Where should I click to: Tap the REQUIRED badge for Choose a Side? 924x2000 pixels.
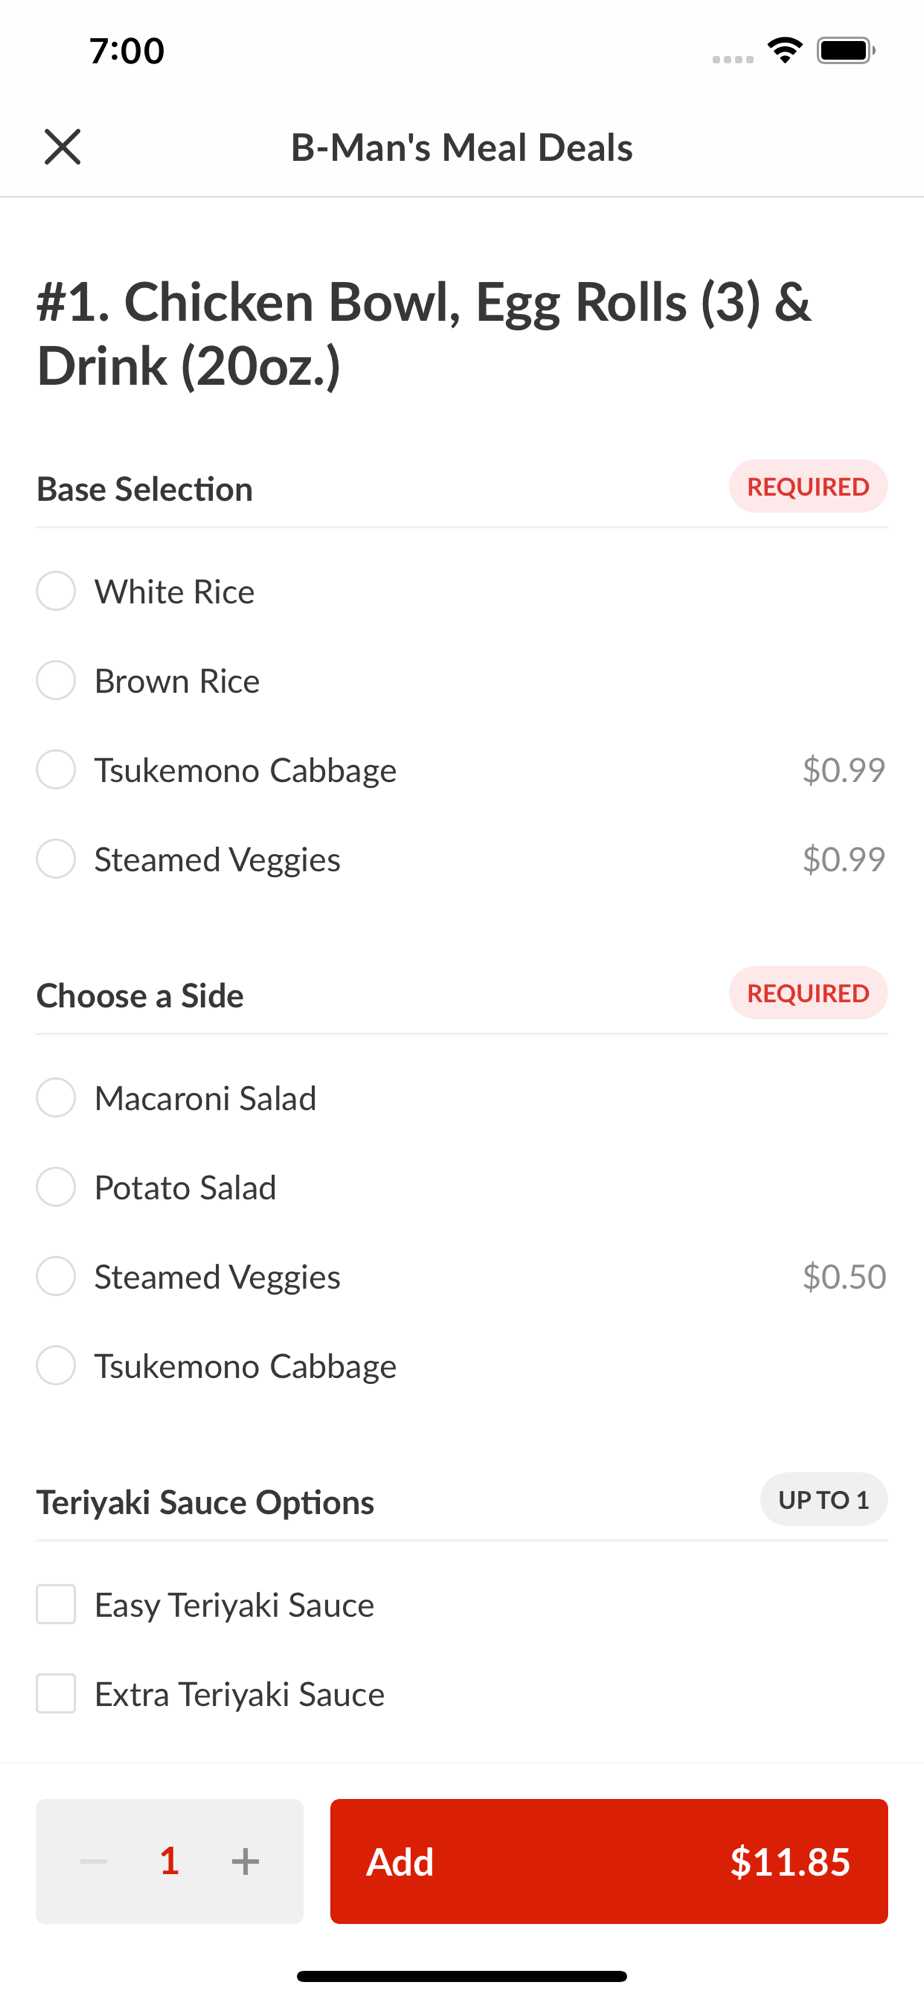(x=808, y=993)
